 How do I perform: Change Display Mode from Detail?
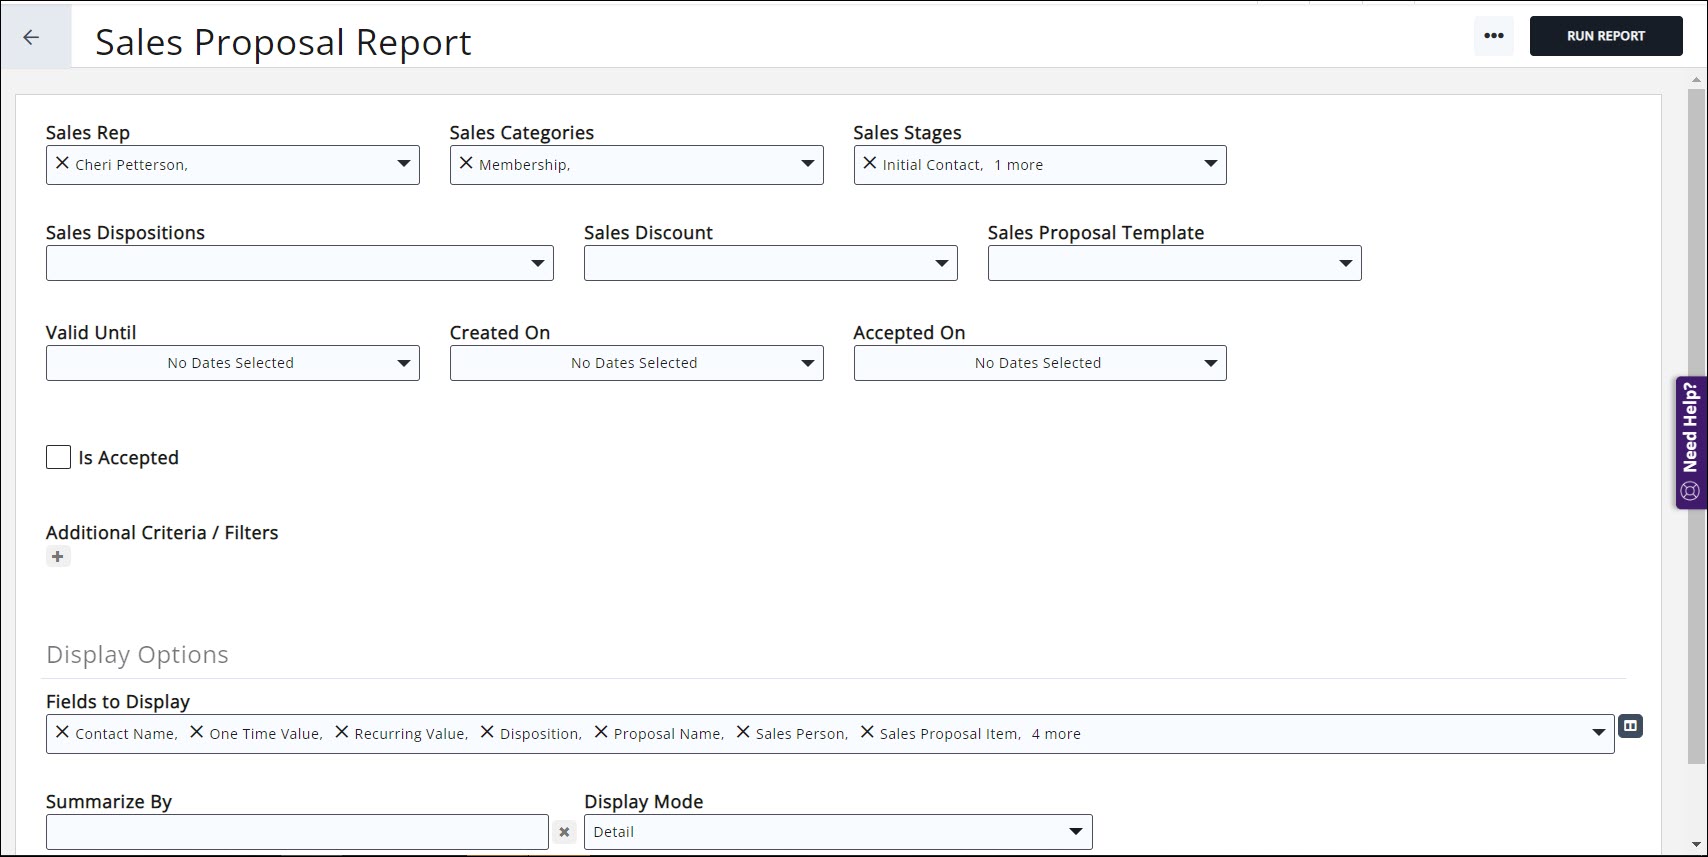click(837, 832)
